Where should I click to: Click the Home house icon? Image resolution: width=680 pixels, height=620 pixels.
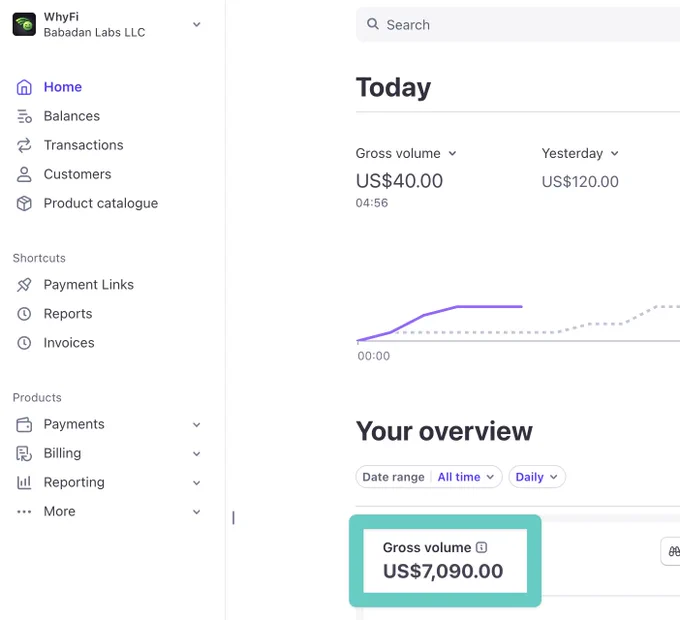tap(24, 87)
